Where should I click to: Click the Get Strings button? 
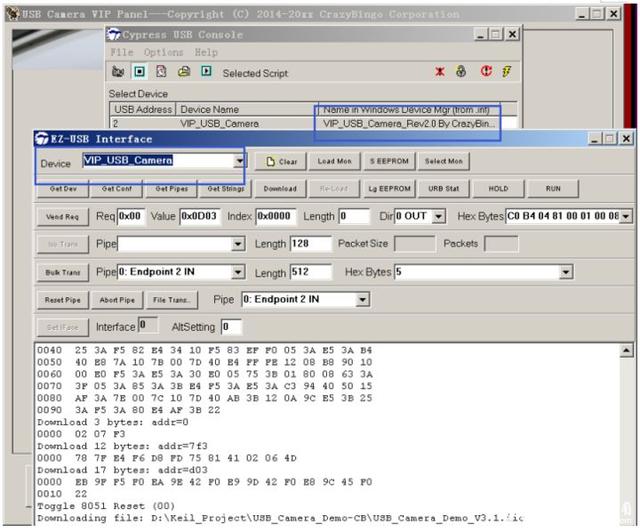pyautogui.click(x=226, y=189)
